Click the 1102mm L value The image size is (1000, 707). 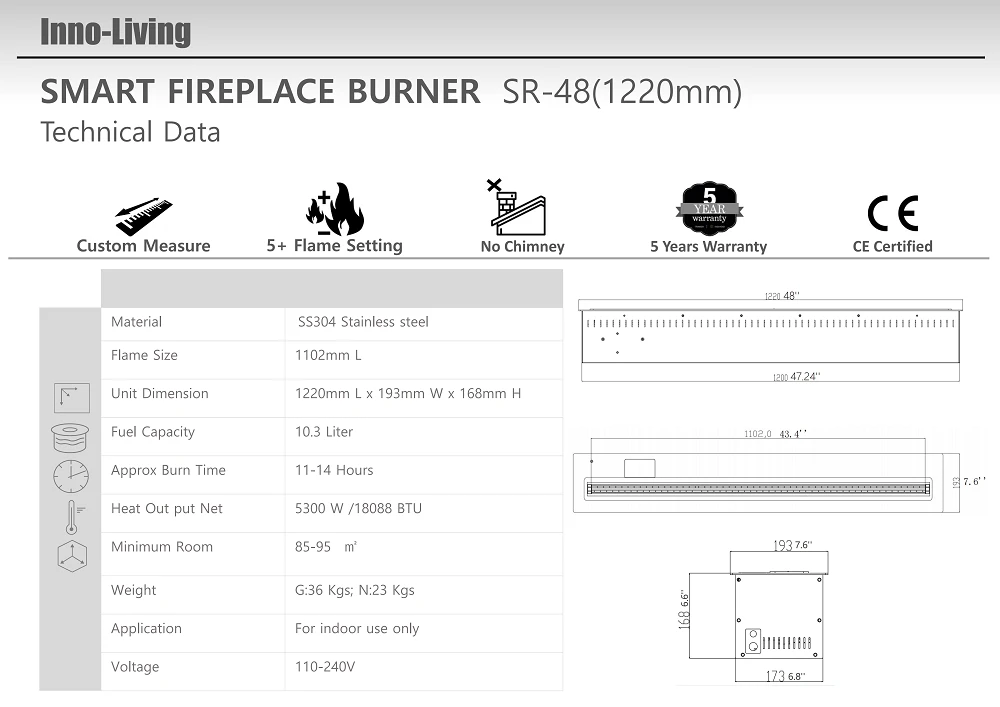click(x=328, y=355)
